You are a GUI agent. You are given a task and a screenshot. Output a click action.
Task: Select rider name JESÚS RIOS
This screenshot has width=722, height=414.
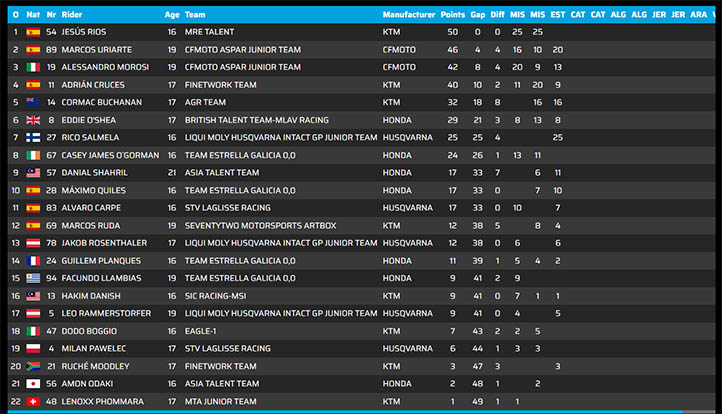[x=84, y=32]
